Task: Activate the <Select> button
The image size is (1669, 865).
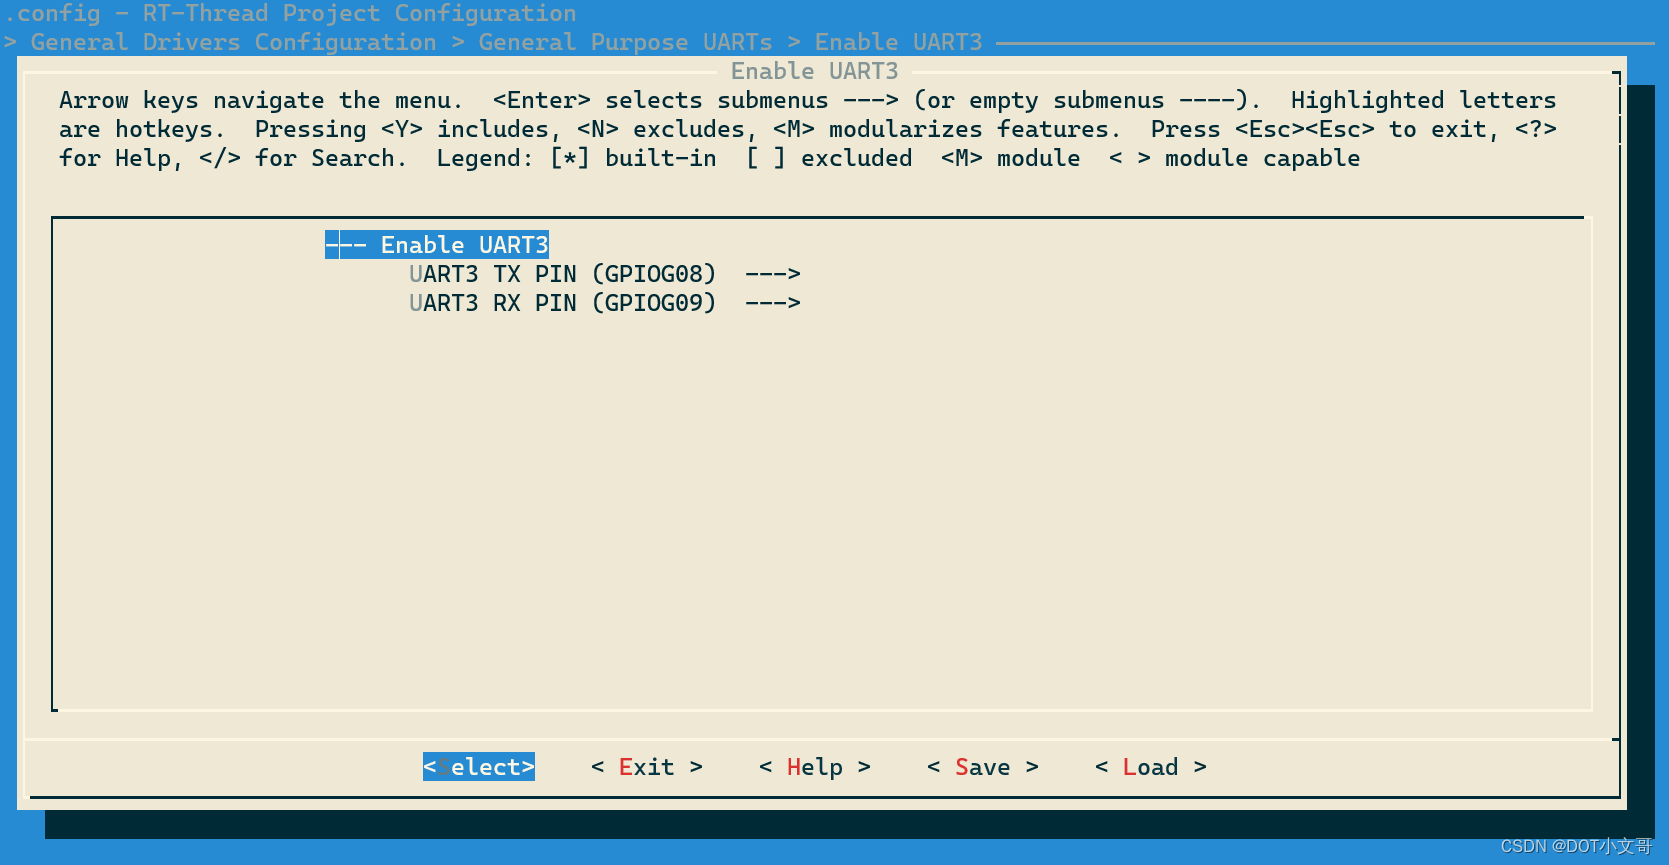Action: pos(479,767)
